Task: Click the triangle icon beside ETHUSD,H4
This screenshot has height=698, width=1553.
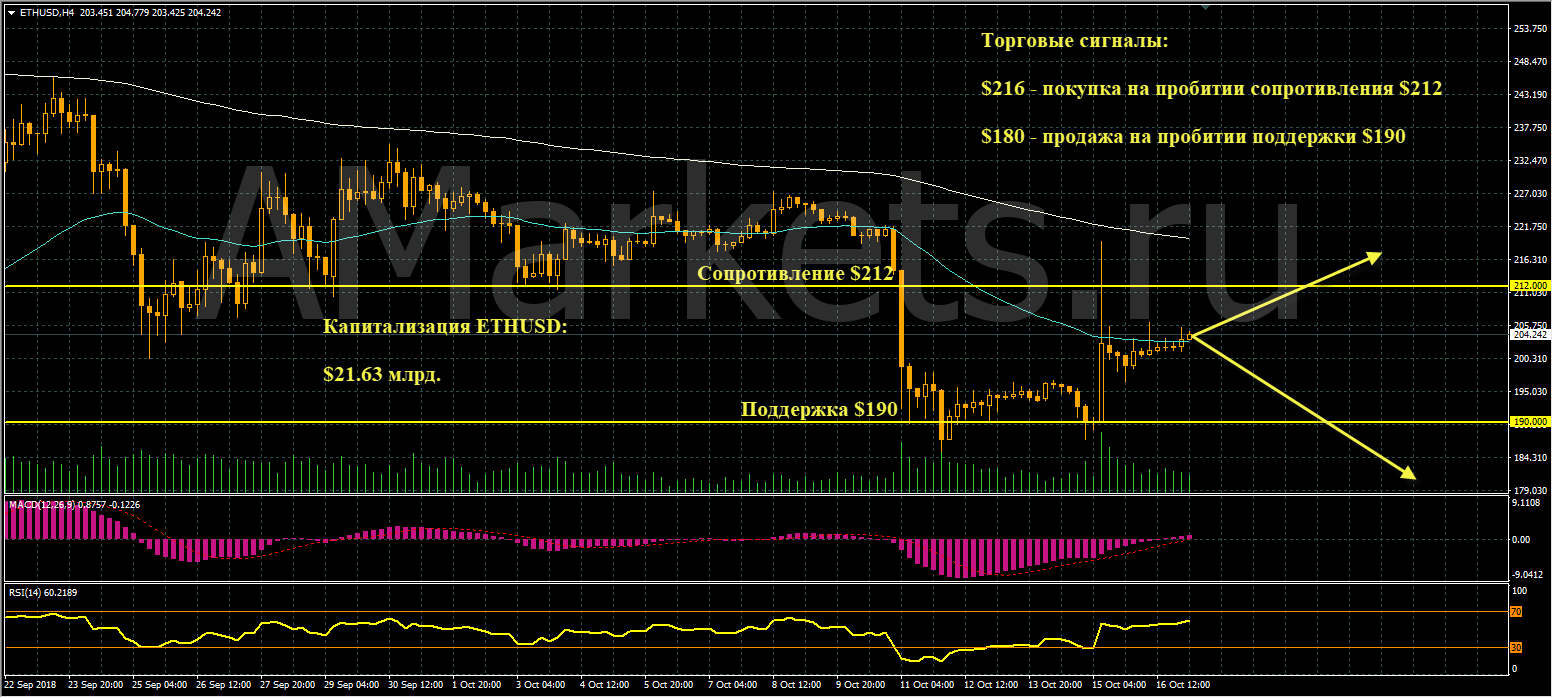Action: pos(10,13)
